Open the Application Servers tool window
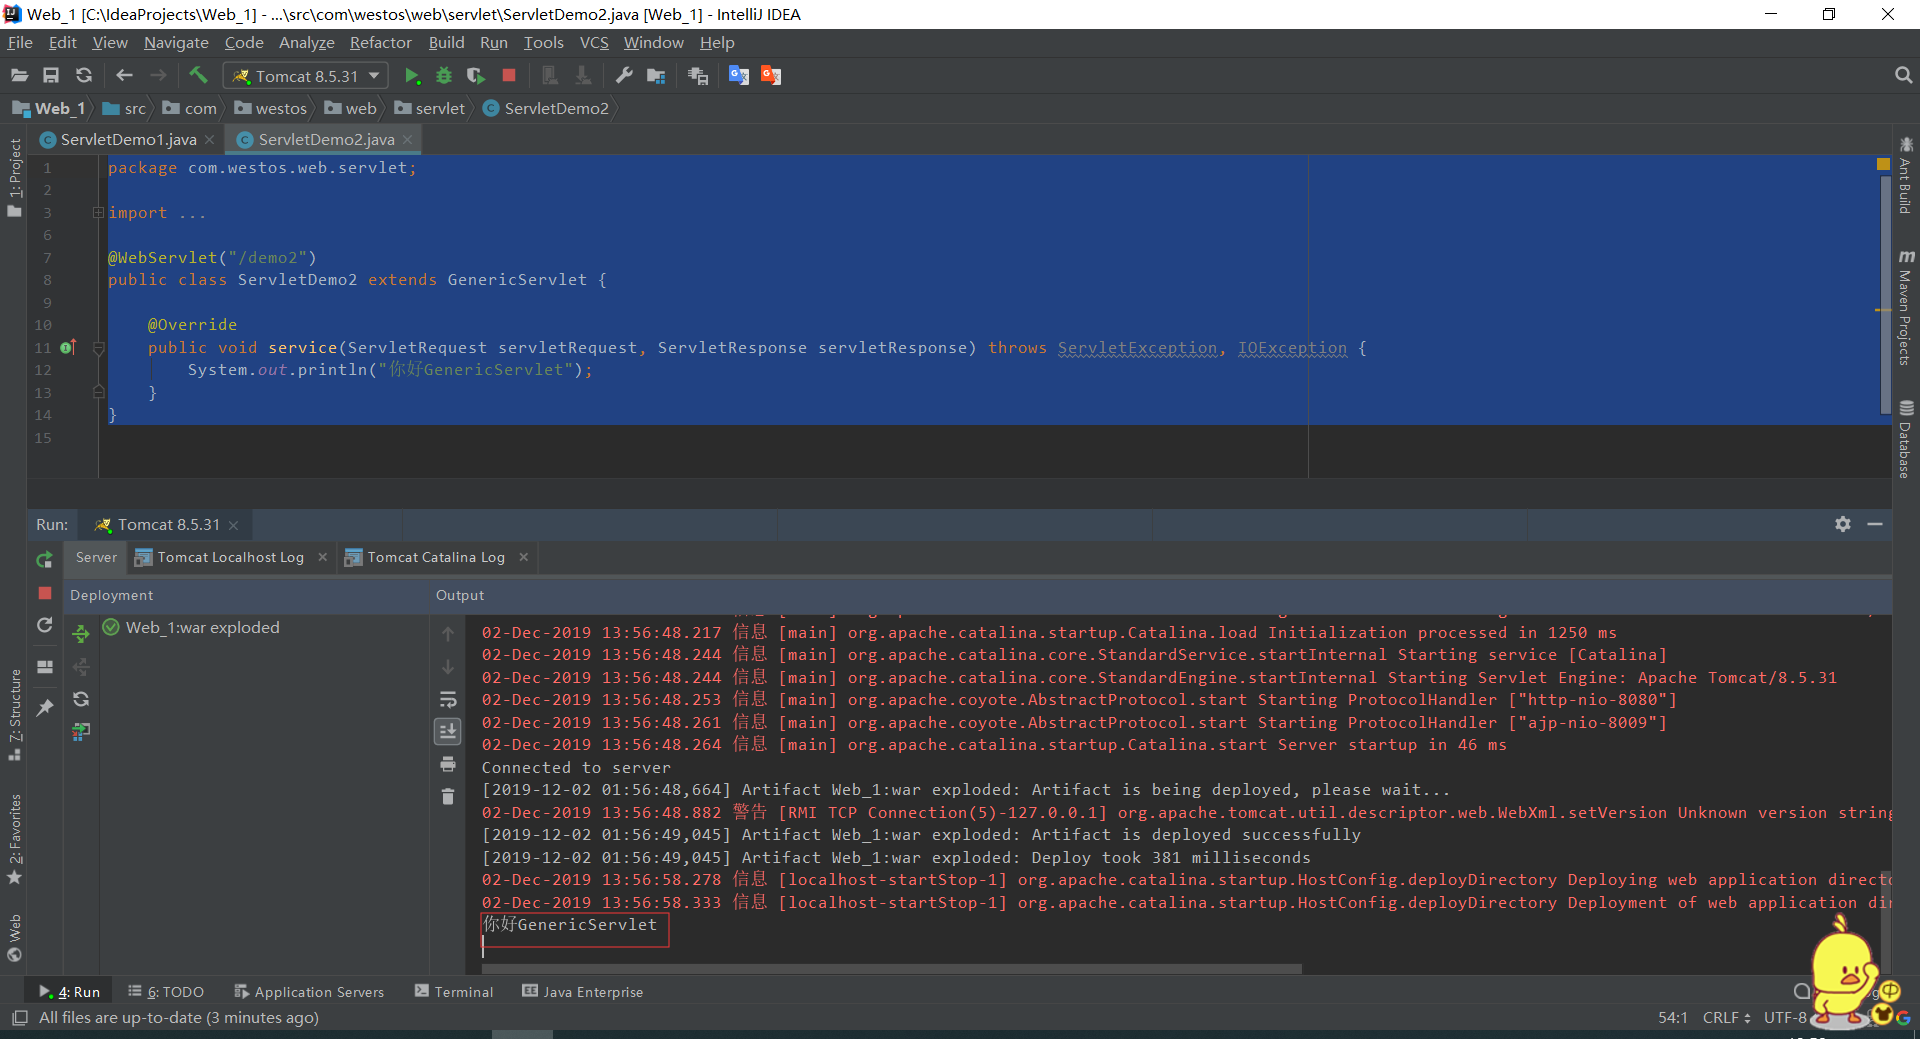The image size is (1920, 1039). (x=318, y=991)
